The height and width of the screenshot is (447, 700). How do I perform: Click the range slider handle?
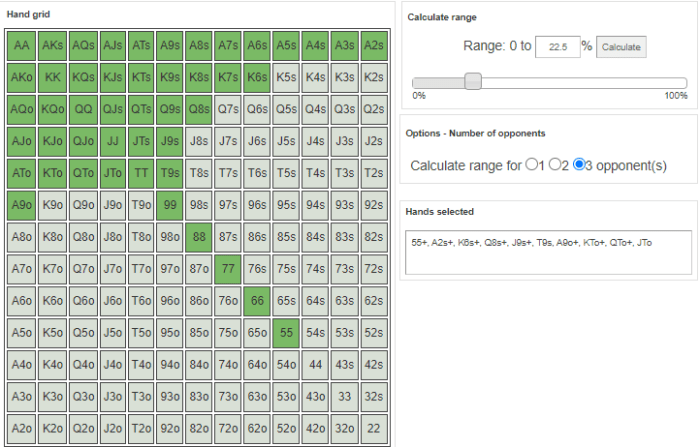click(x=473, y=82)
